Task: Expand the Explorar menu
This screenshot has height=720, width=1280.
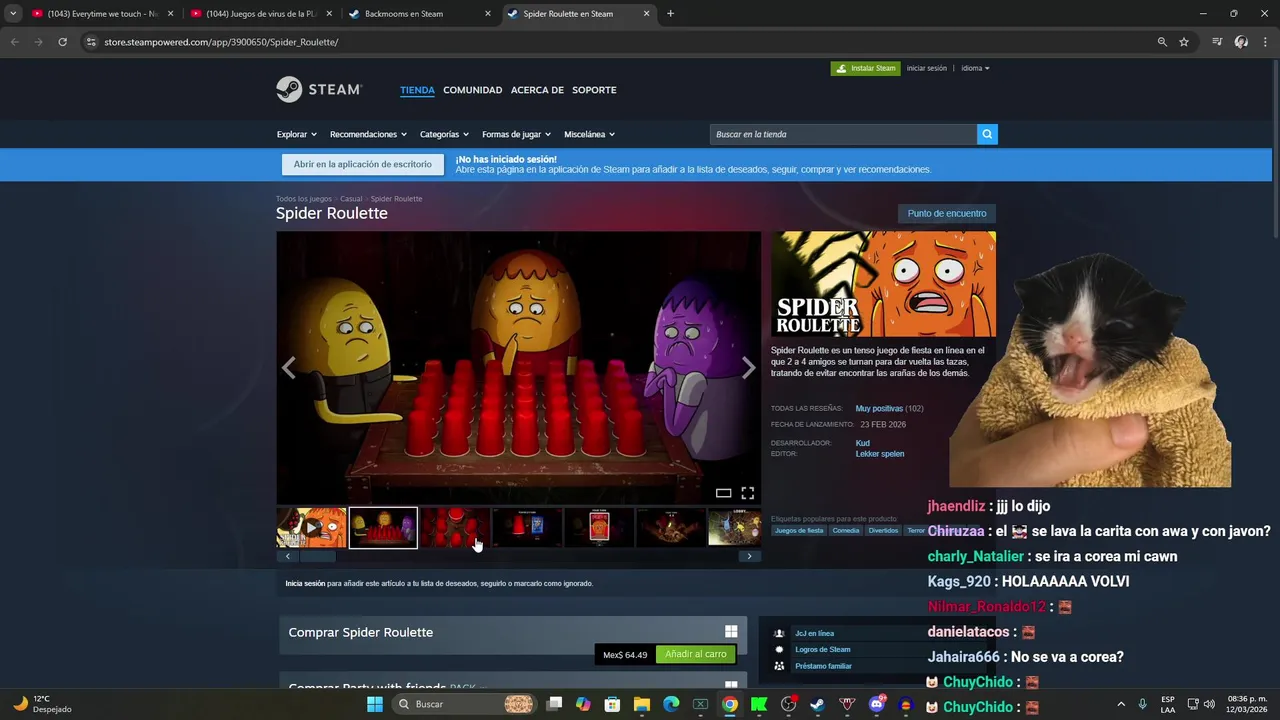Action: pyautogui.click(x=297, y=134)
